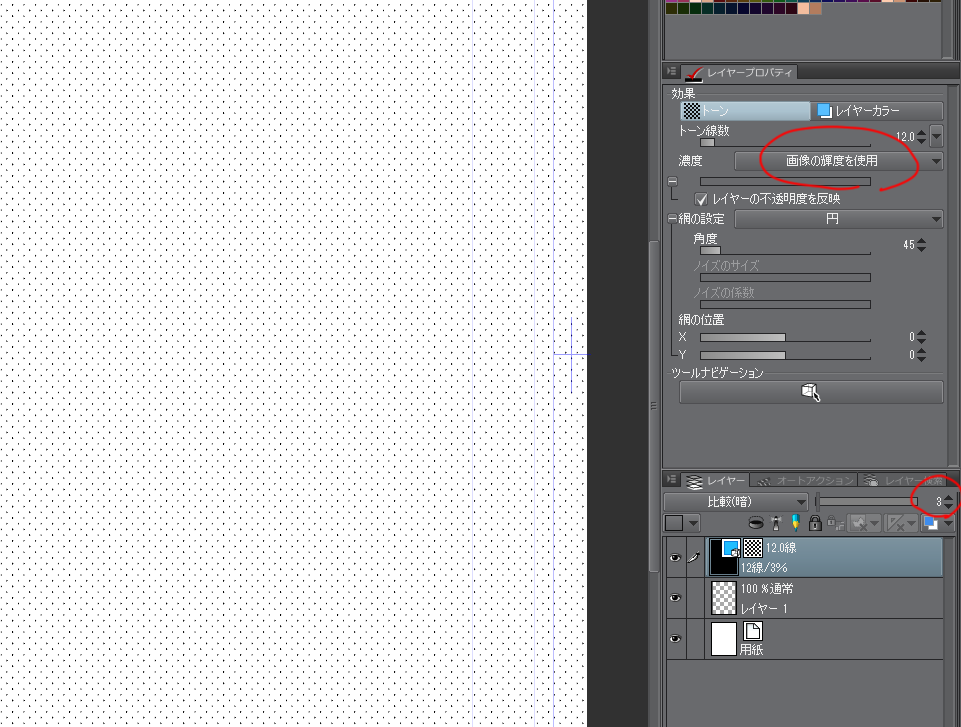The width and height of the screenshot is (961, 727).
Task: Switch to the レイヤー tab
Action: click(x=718, y=481)
